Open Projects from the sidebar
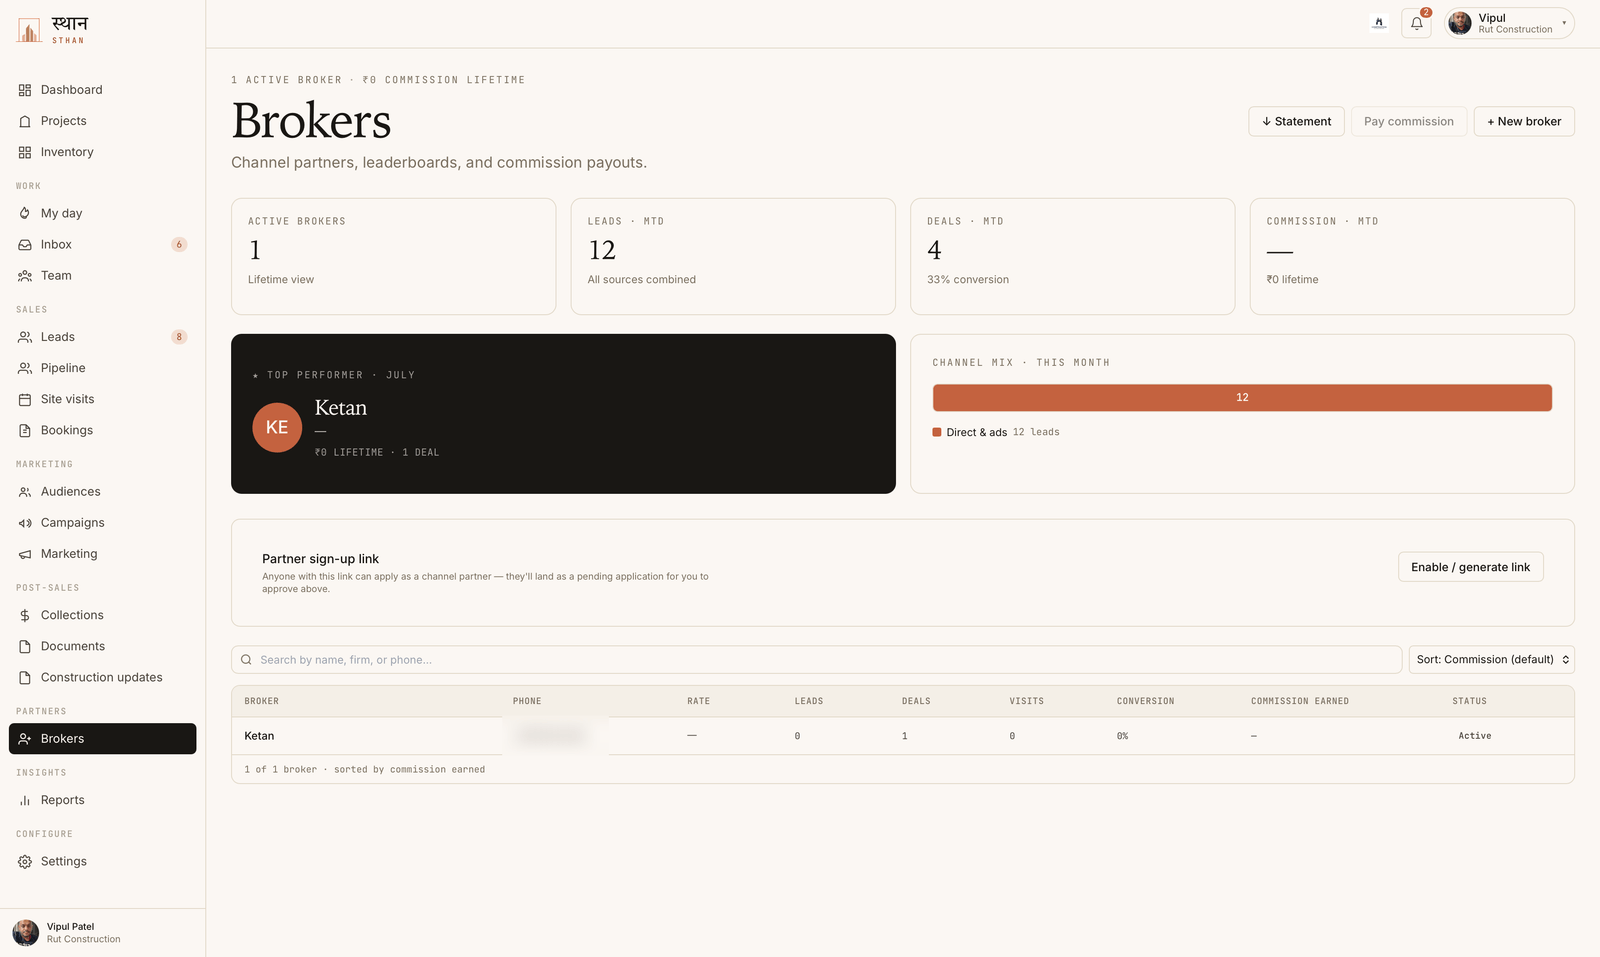 click(x=102, y=121)
